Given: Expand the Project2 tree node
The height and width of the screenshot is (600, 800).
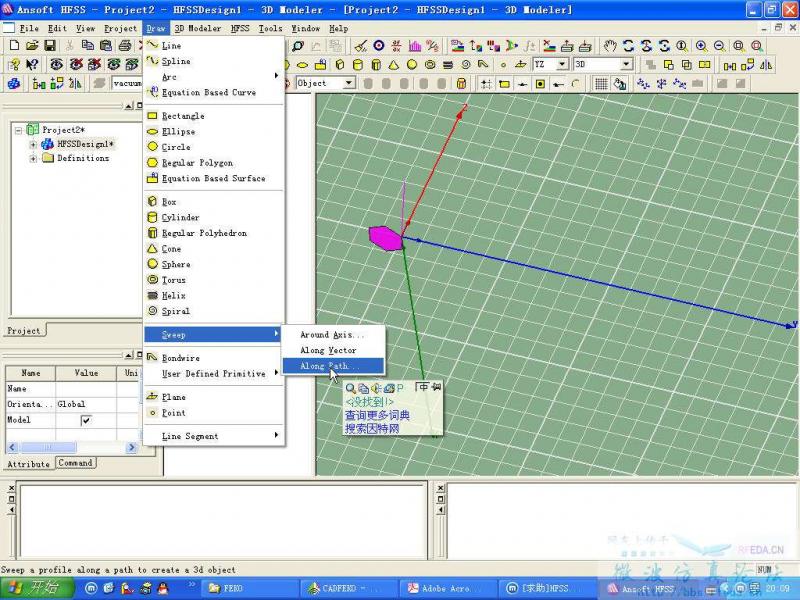Looking at the screenshot, I should [18, 130].
